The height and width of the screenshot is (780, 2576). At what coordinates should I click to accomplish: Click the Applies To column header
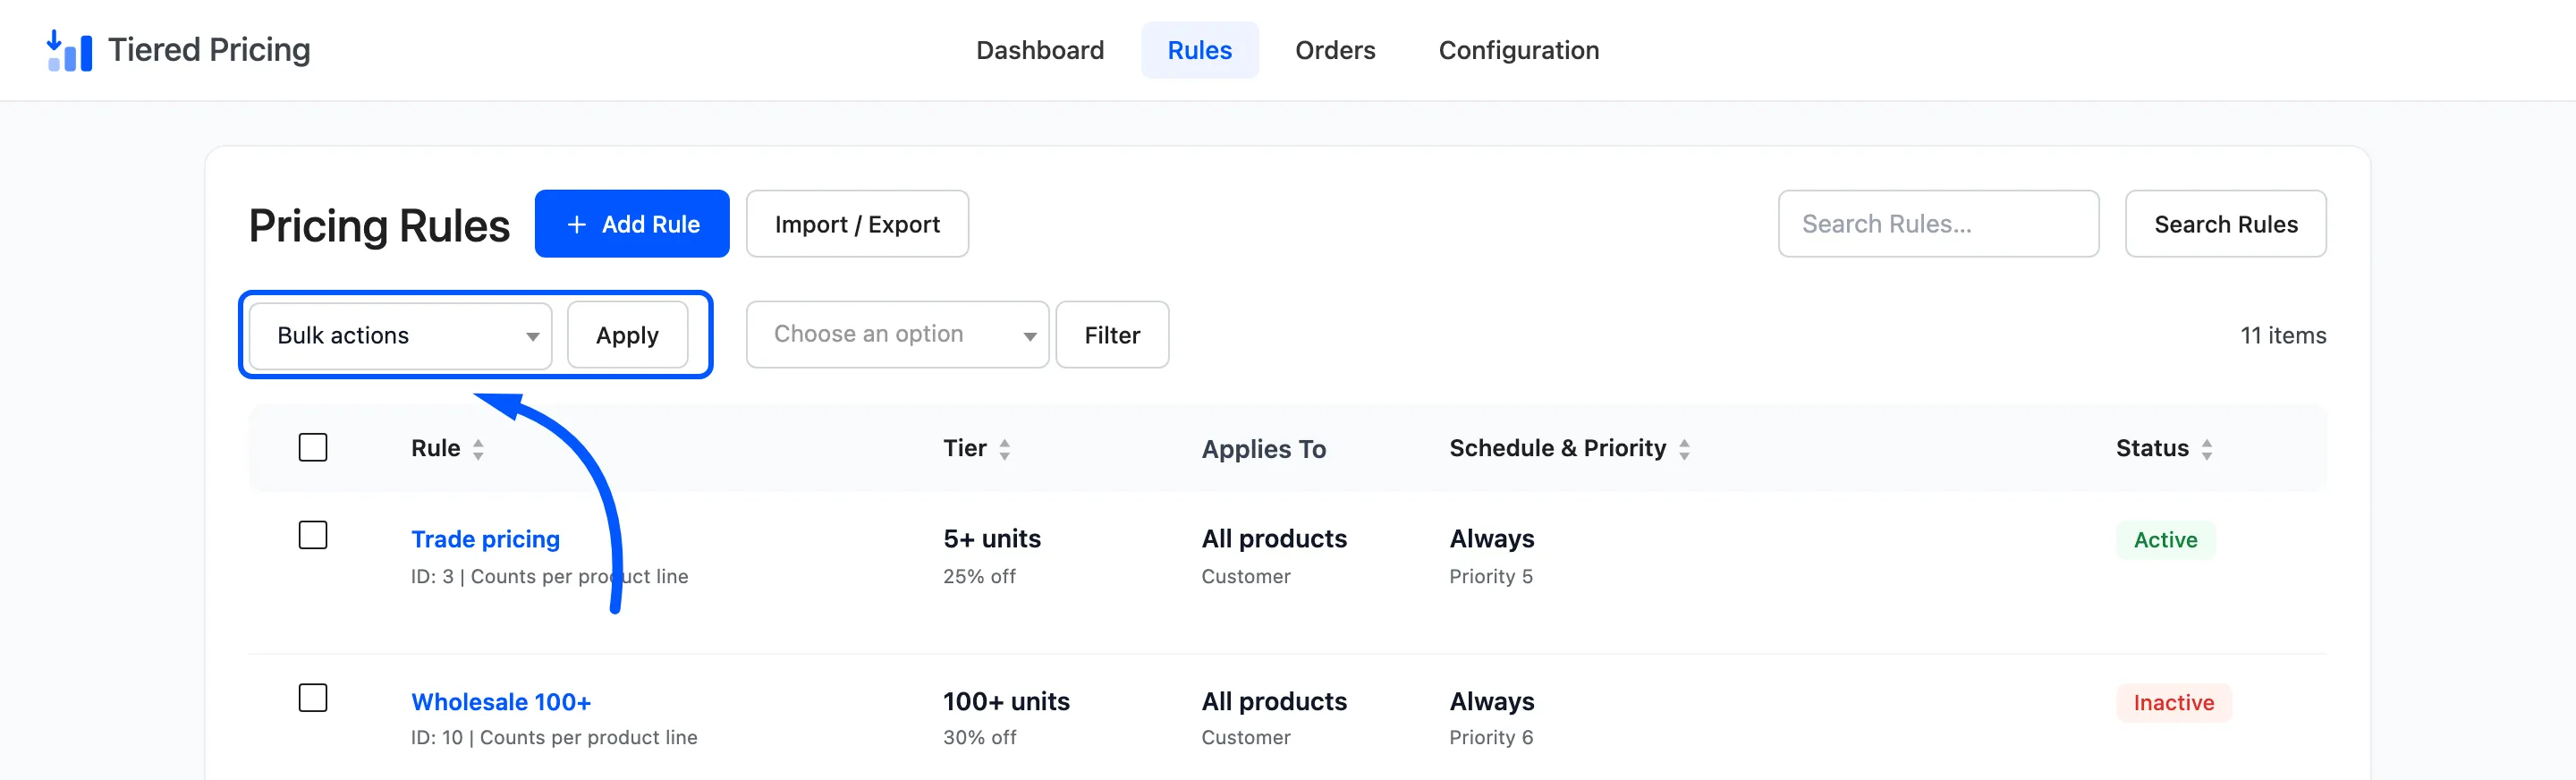pos(1263,449)
